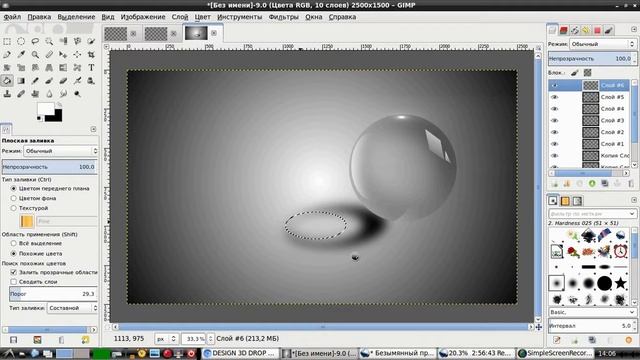Screen dimensions: 640x360
Task: Toggle visibility eye of Слой #3
Action: coord(554,120)
